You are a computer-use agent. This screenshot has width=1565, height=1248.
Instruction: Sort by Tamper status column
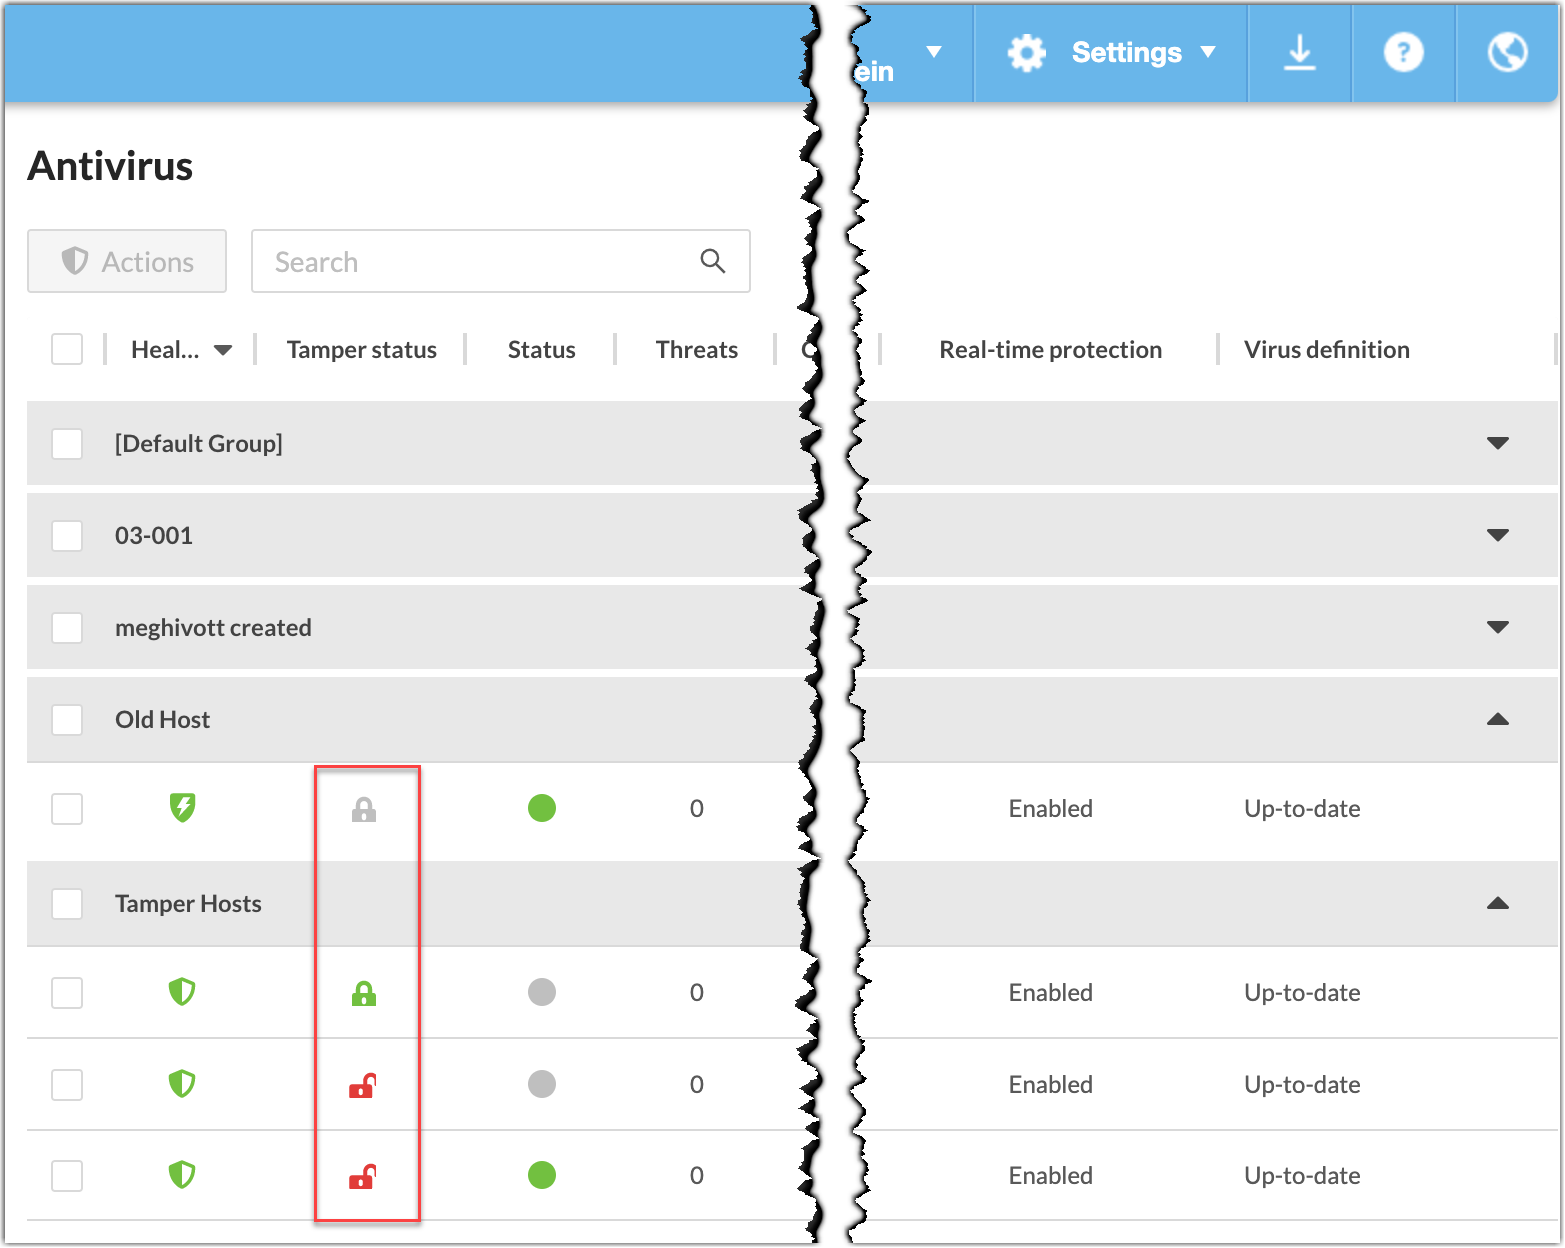pyautogui.click(x=361, y=349)
